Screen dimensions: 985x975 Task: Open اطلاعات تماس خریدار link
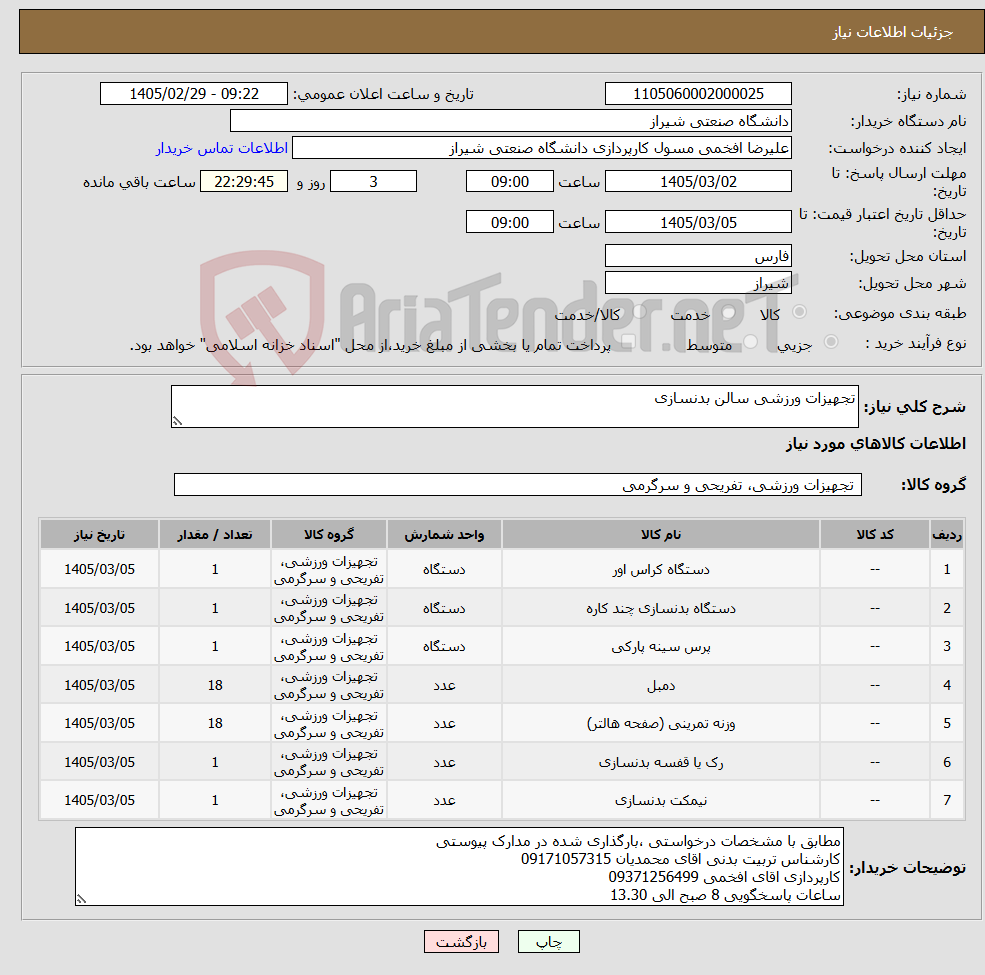tap(222, 148)
